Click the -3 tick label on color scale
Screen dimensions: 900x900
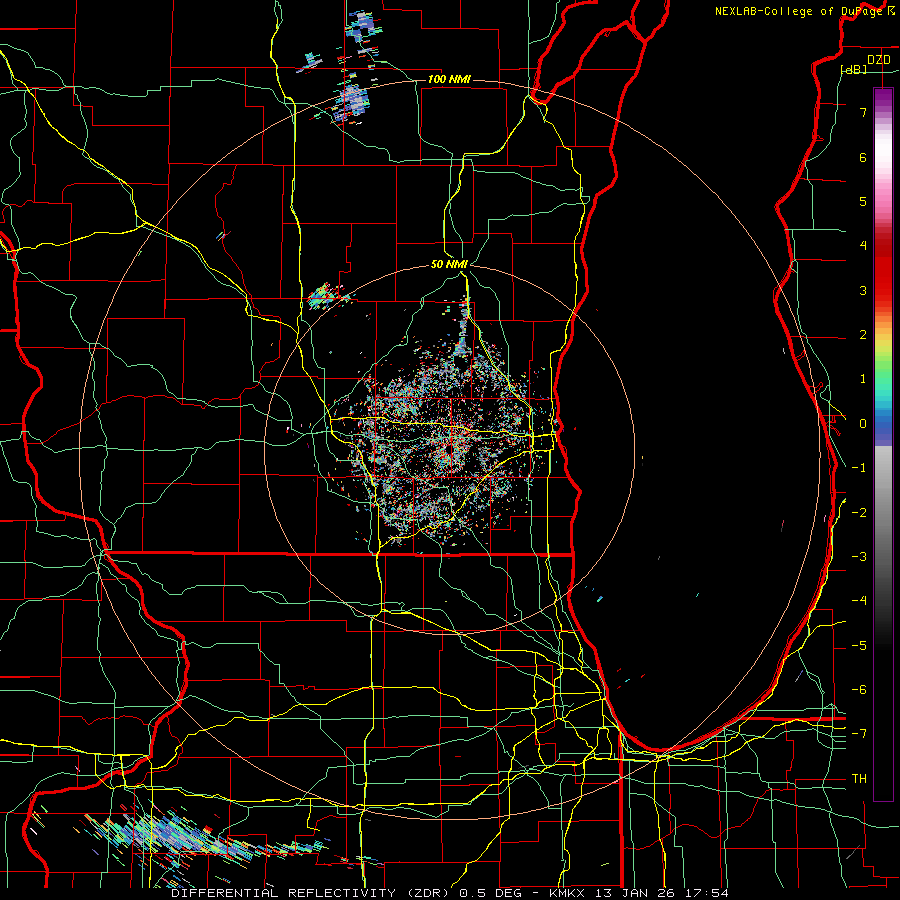pos(859,557)
